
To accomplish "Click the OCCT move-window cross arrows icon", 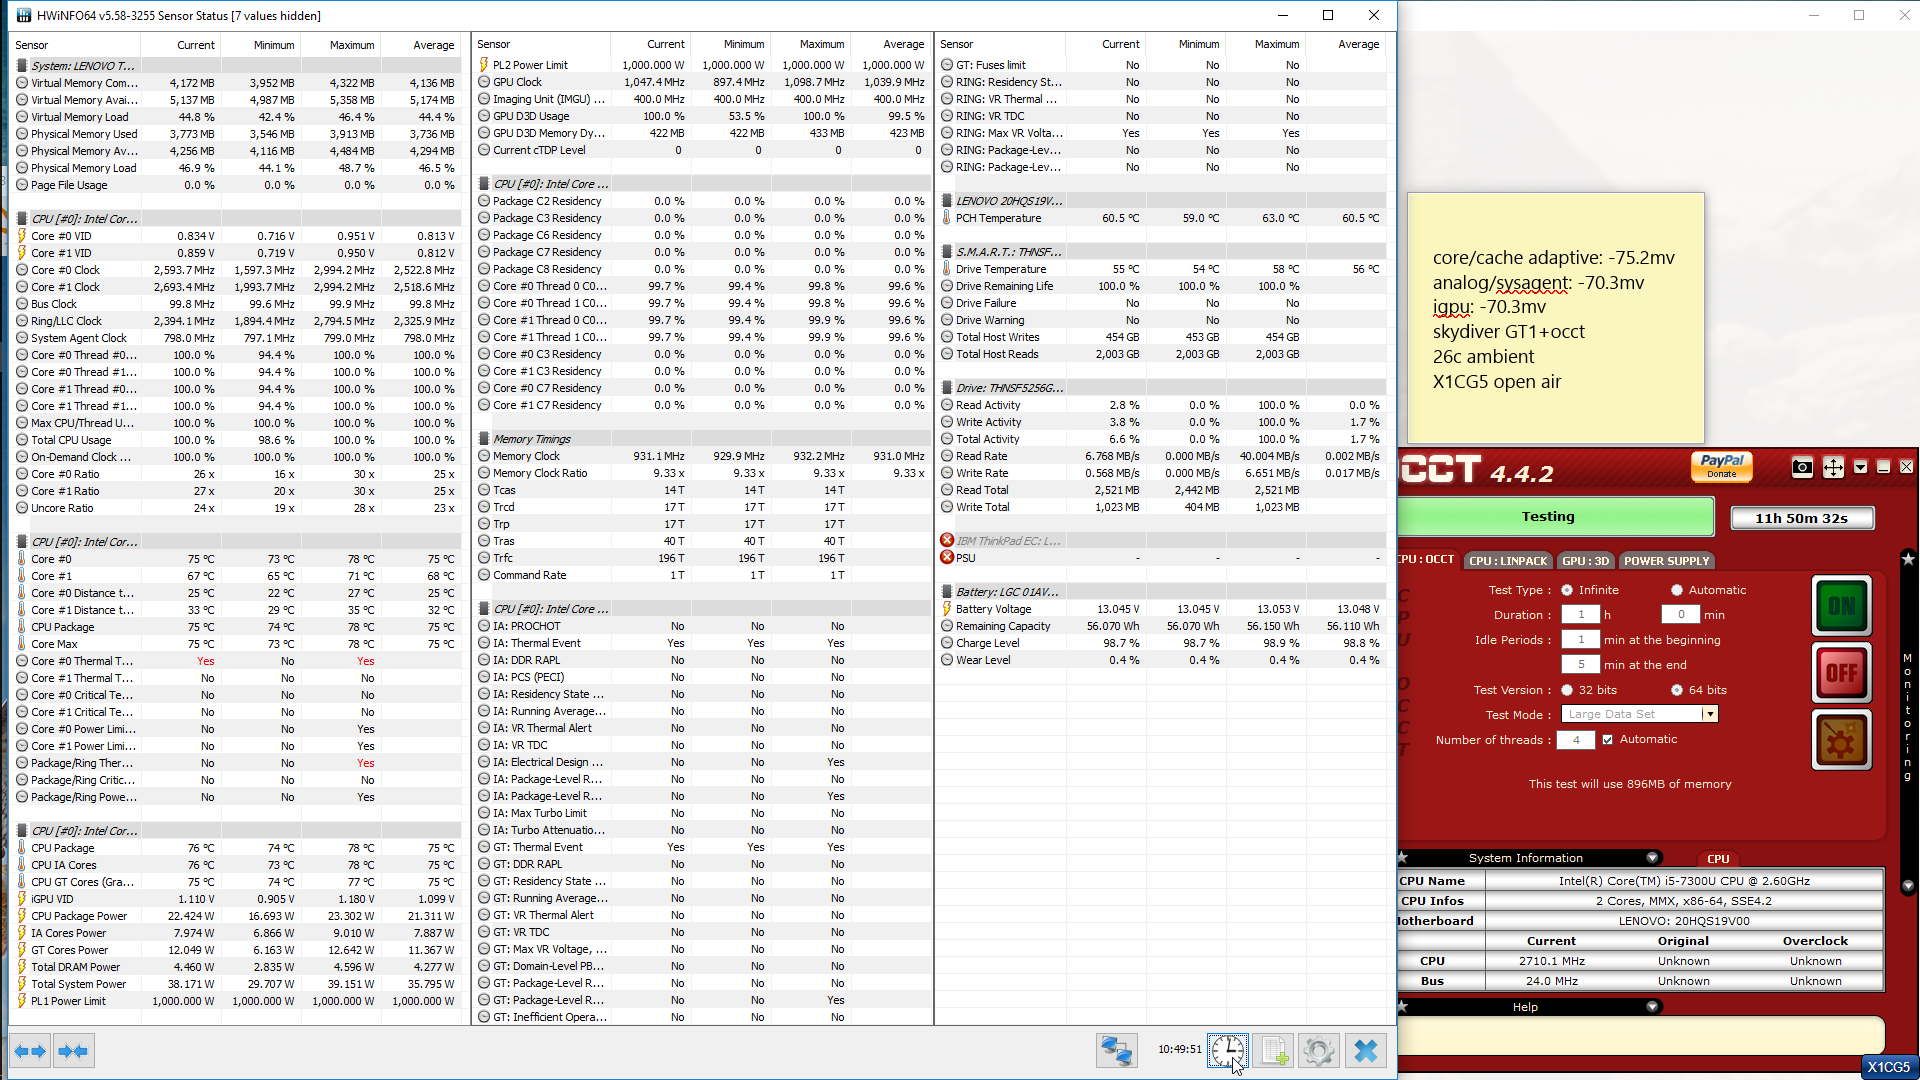I will point(1833,467).
